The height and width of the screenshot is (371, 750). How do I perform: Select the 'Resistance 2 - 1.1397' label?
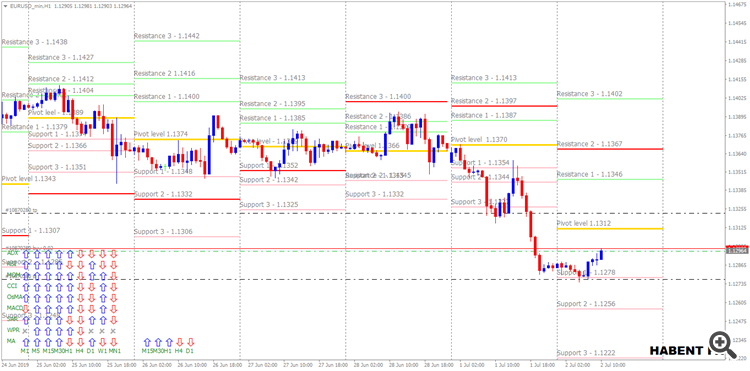[484, 101]
